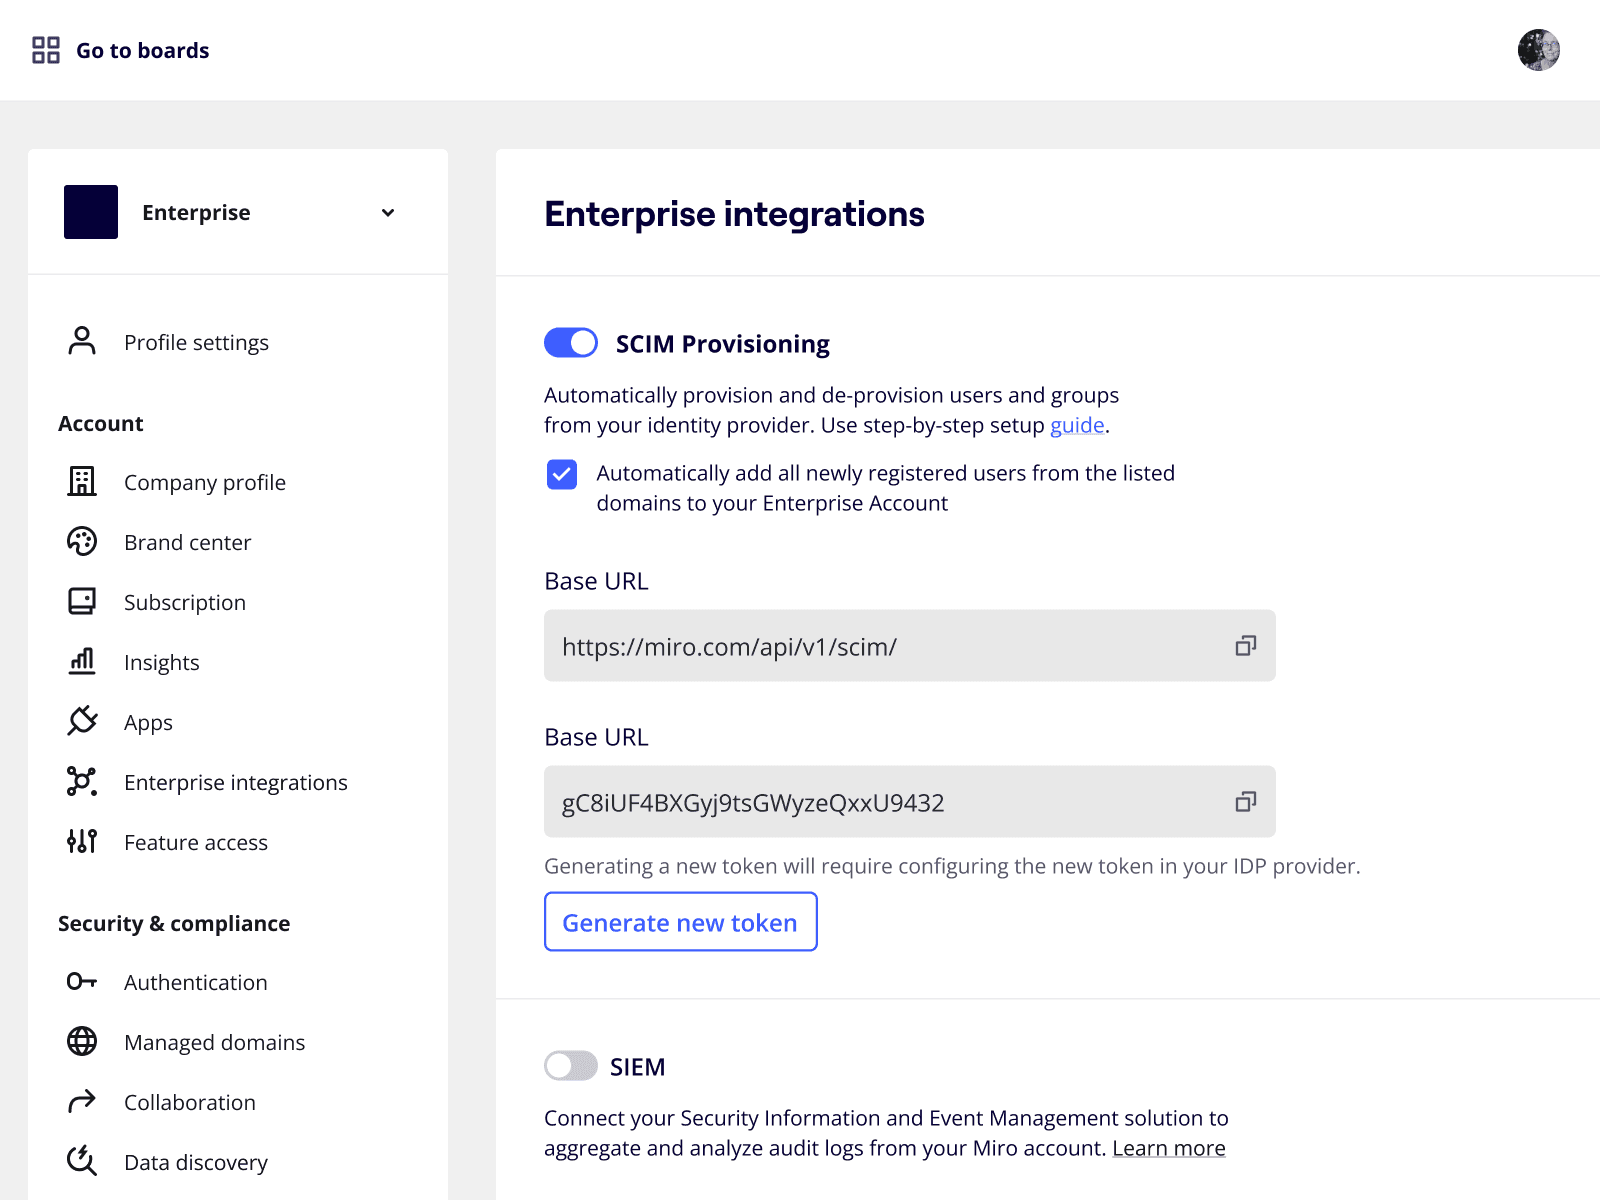Click the Apps plug icon

(x=82, y=722)
